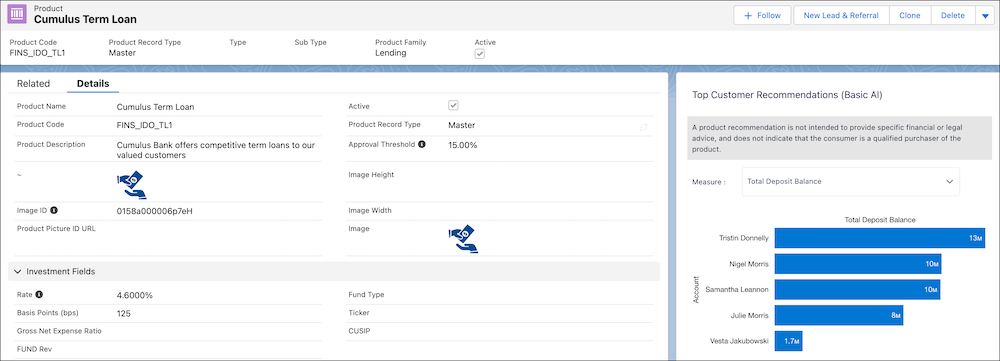Click the Lending product family value
The image size is (1000, 361).
[390, 53]
